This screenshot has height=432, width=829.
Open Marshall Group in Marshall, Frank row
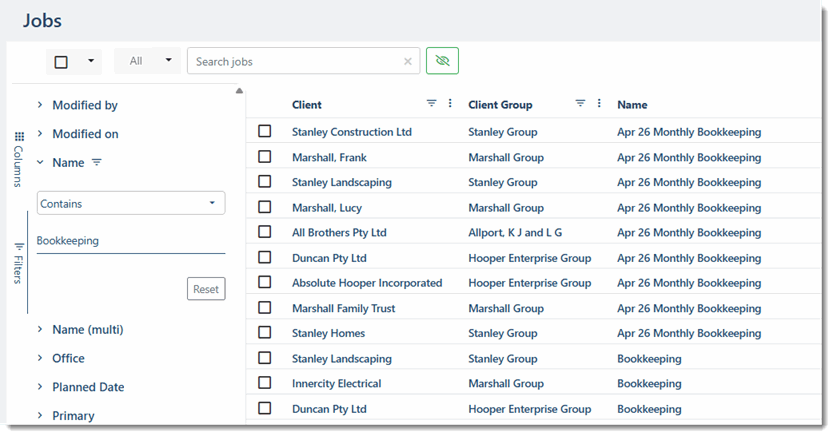pos(505,157)
